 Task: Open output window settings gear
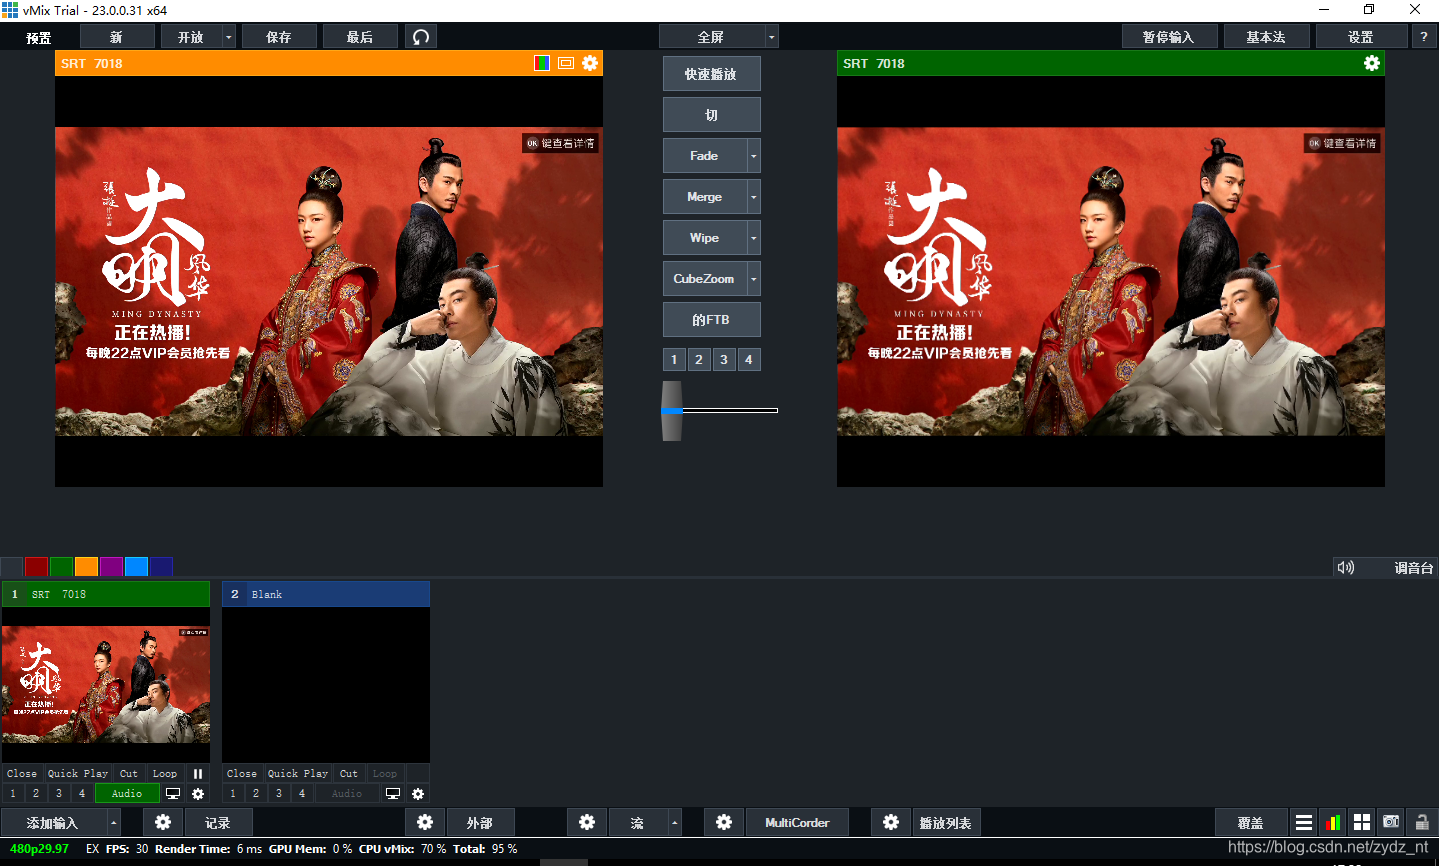pyautogui.click(x=1372, y=63)
